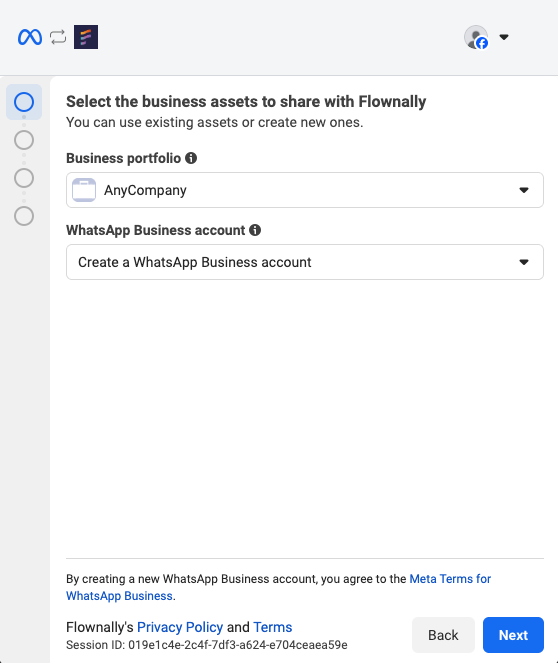Click the Session ID text

pos(207,645)
